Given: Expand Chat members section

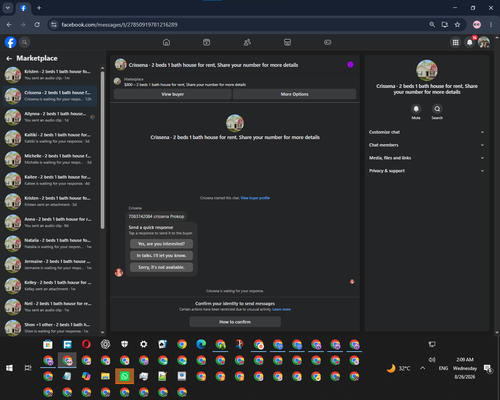Looking at the screenshot, I should pyautogui.click(x=426, y=145).
